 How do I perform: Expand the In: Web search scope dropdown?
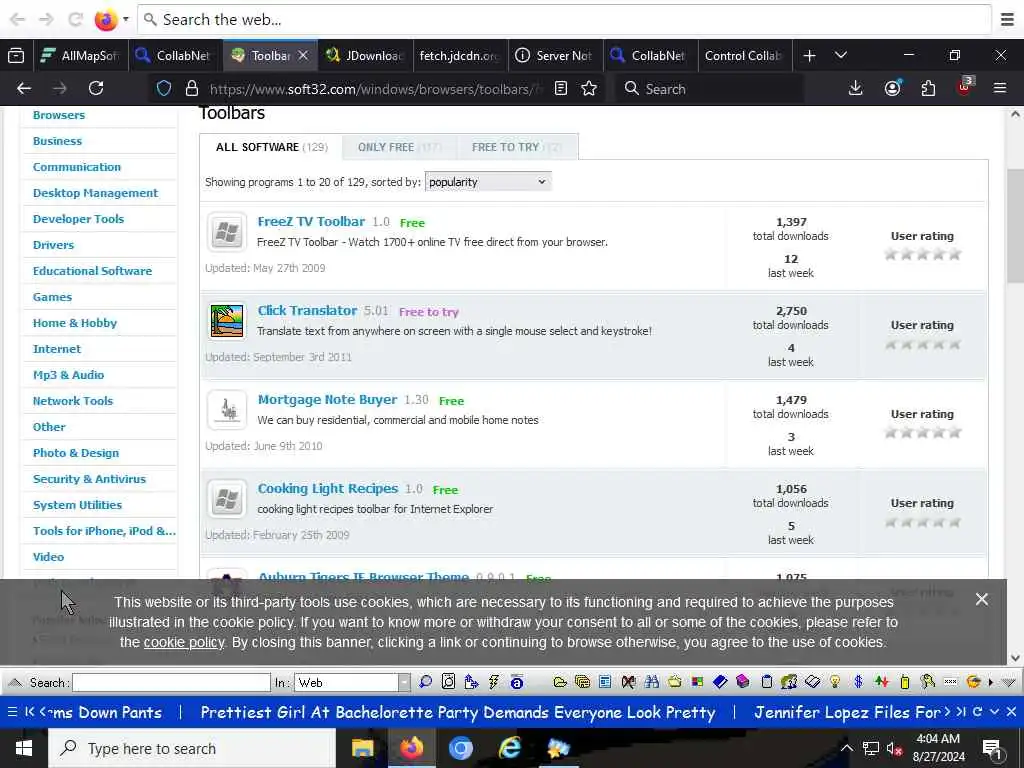pos(404,682)
